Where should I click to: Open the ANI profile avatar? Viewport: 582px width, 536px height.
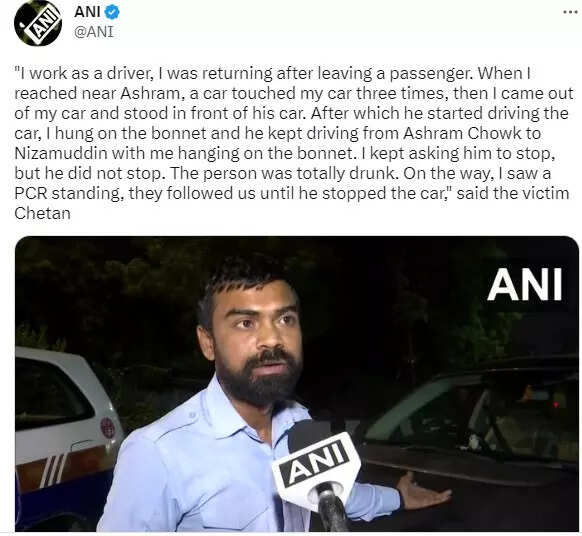click(38, 23)
